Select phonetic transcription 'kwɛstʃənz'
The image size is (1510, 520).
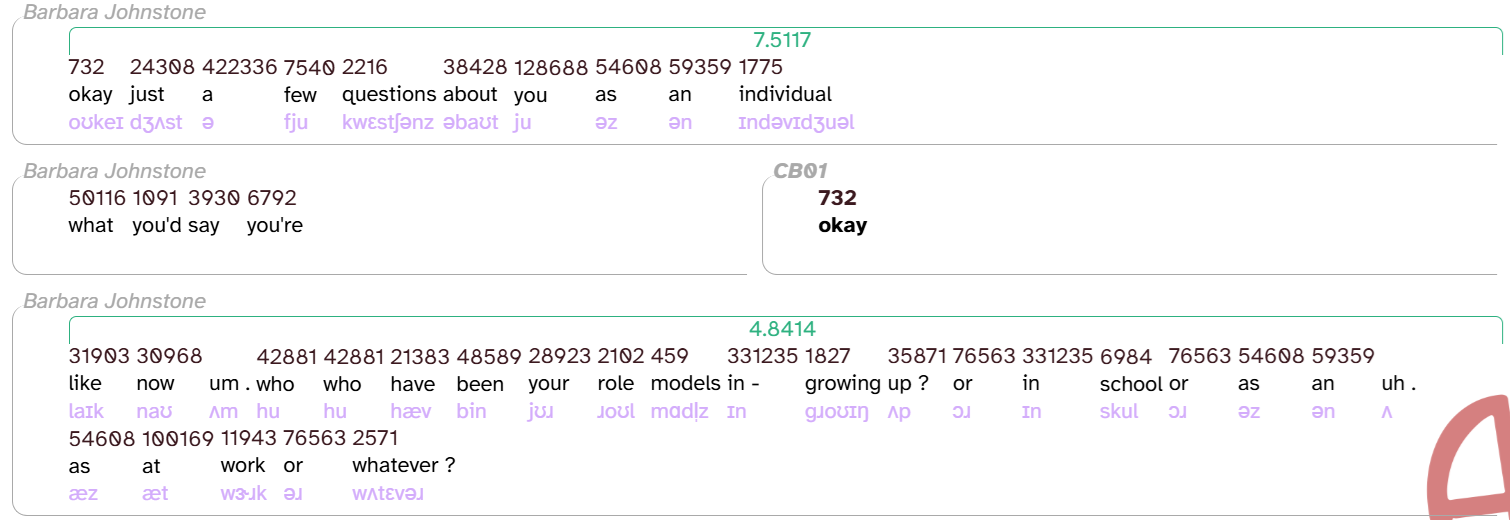[x=388, y=123]
